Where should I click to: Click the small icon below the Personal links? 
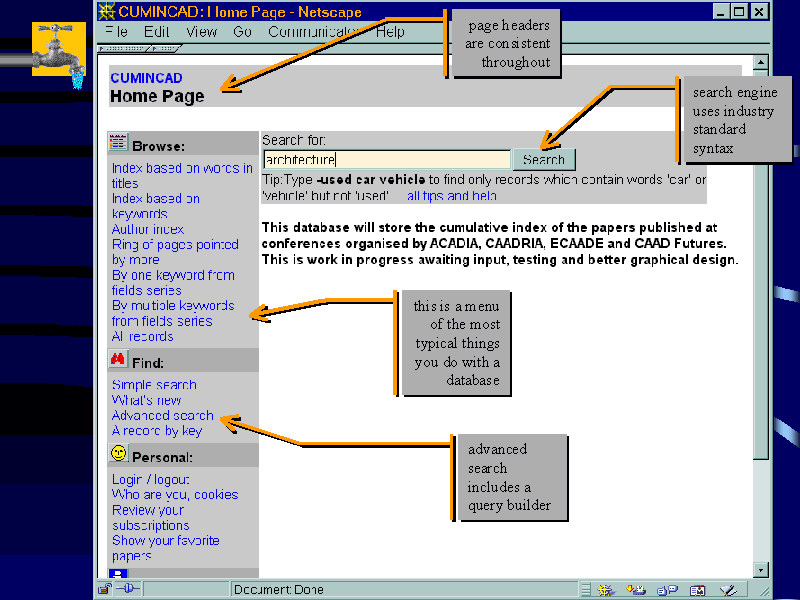click(x=118, y=571)
